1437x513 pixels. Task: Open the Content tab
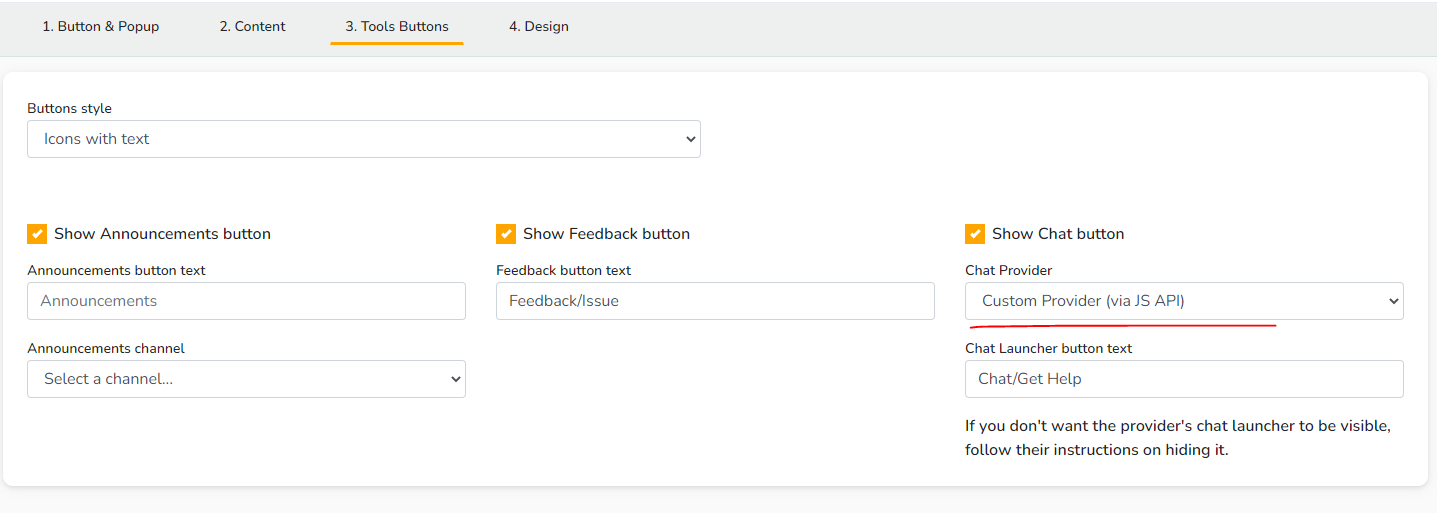click(252, 27)
